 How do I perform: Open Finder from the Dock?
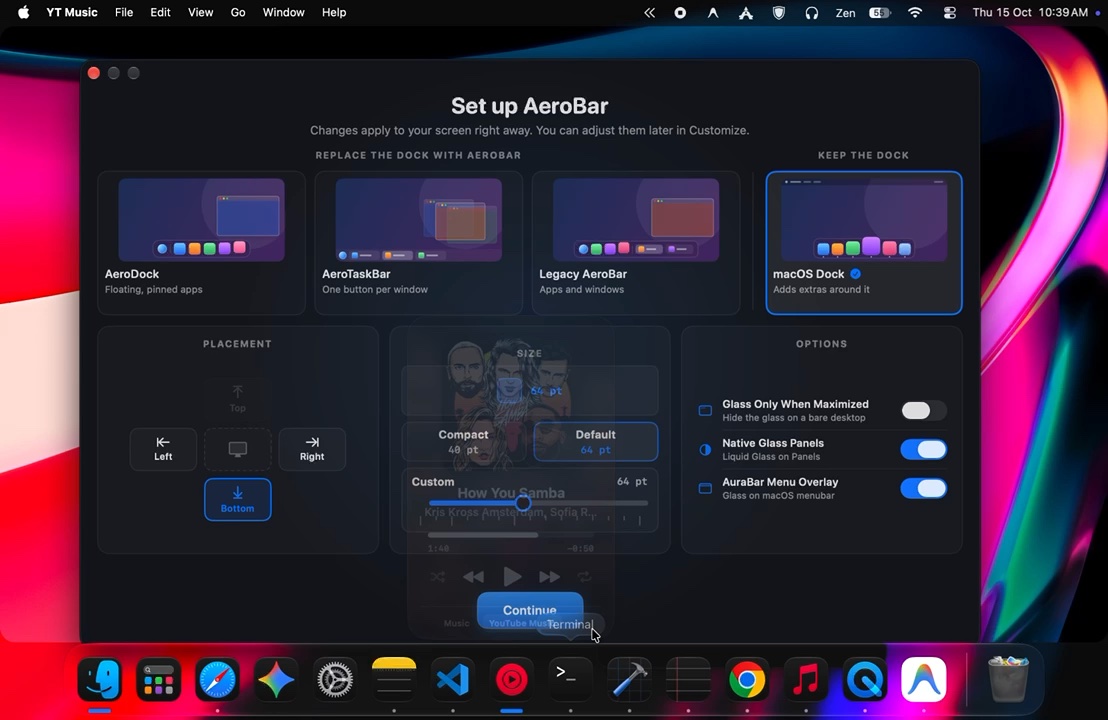pos(100,680)
